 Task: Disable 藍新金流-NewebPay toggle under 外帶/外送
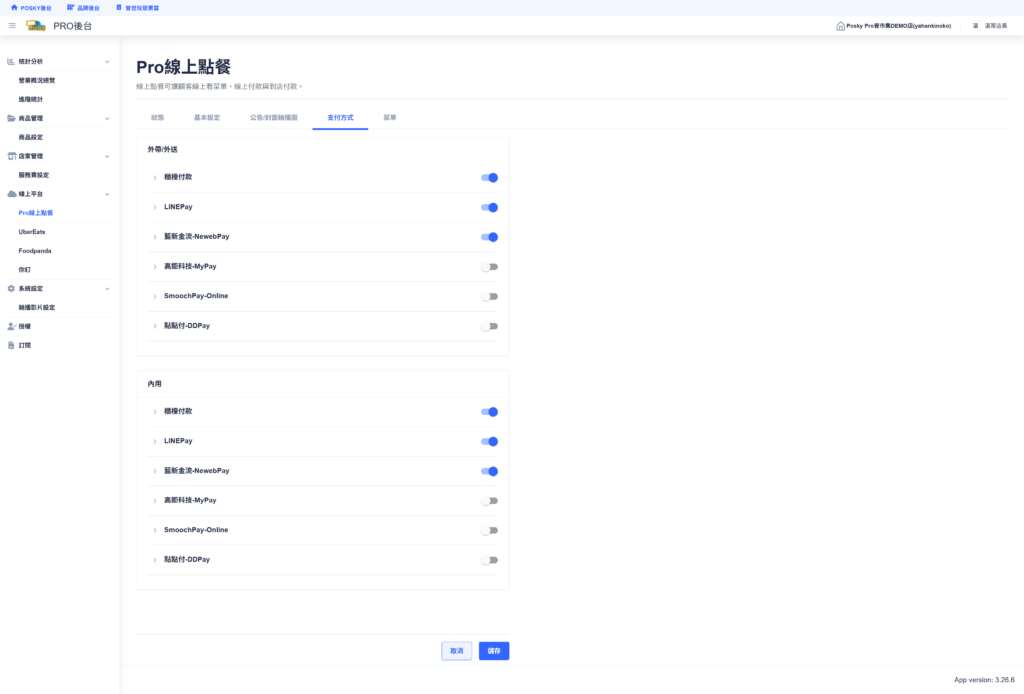pos(489,237)
